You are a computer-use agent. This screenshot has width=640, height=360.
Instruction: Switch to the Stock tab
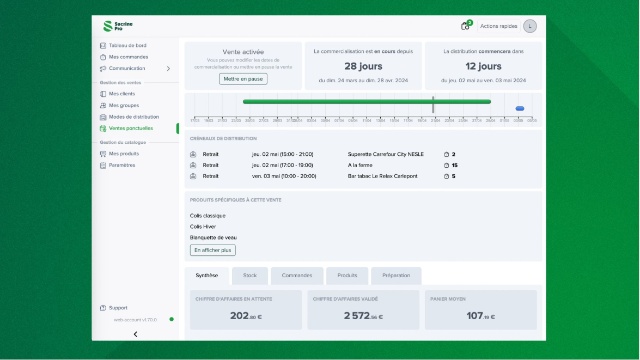coord(250,276)
